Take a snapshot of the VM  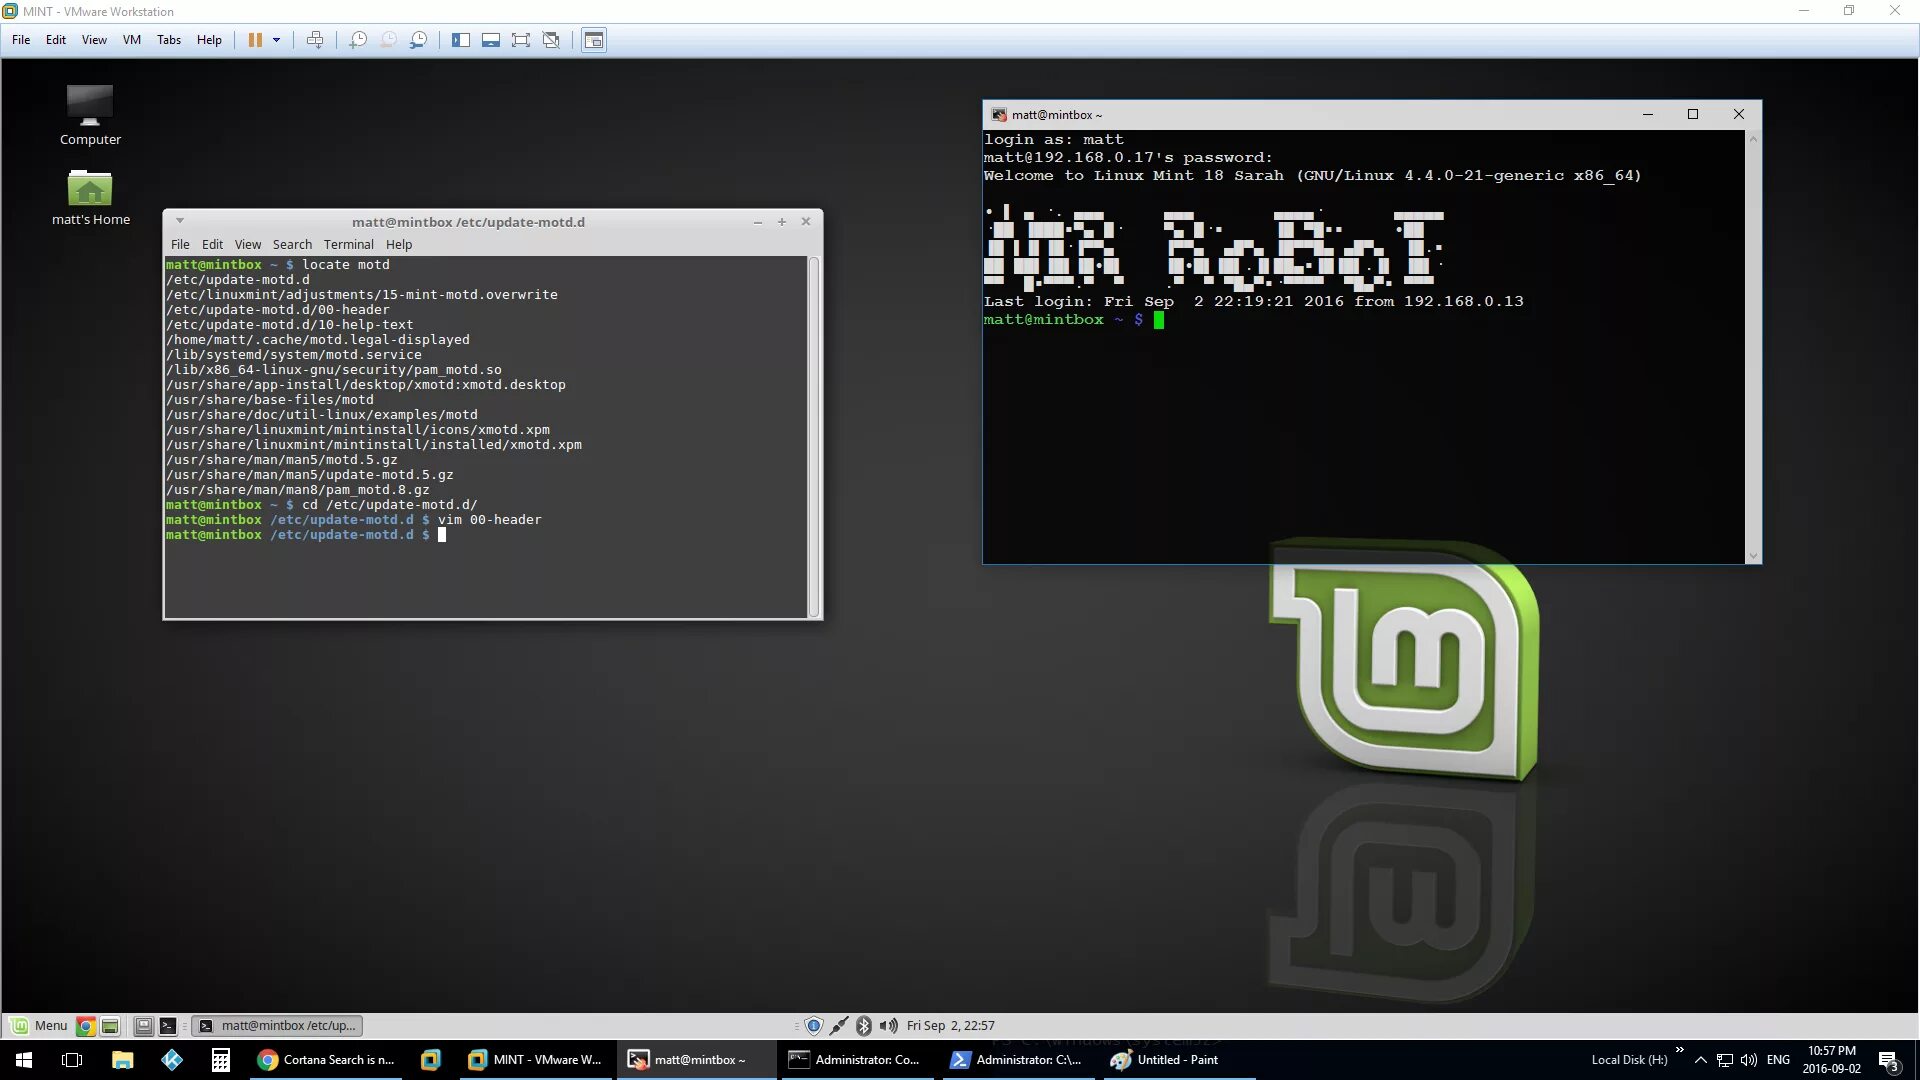(x=358, y=40)
